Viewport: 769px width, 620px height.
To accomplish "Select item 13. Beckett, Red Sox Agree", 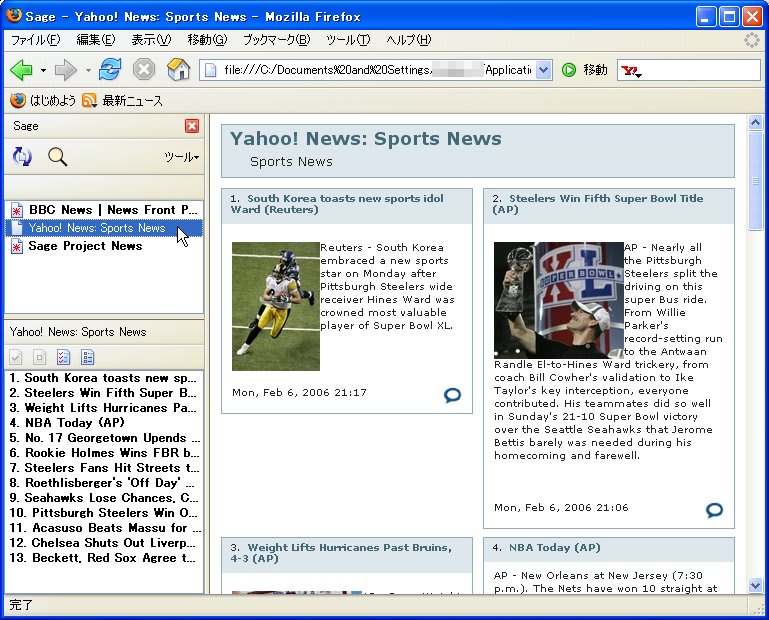I will (x=104, y=558).
